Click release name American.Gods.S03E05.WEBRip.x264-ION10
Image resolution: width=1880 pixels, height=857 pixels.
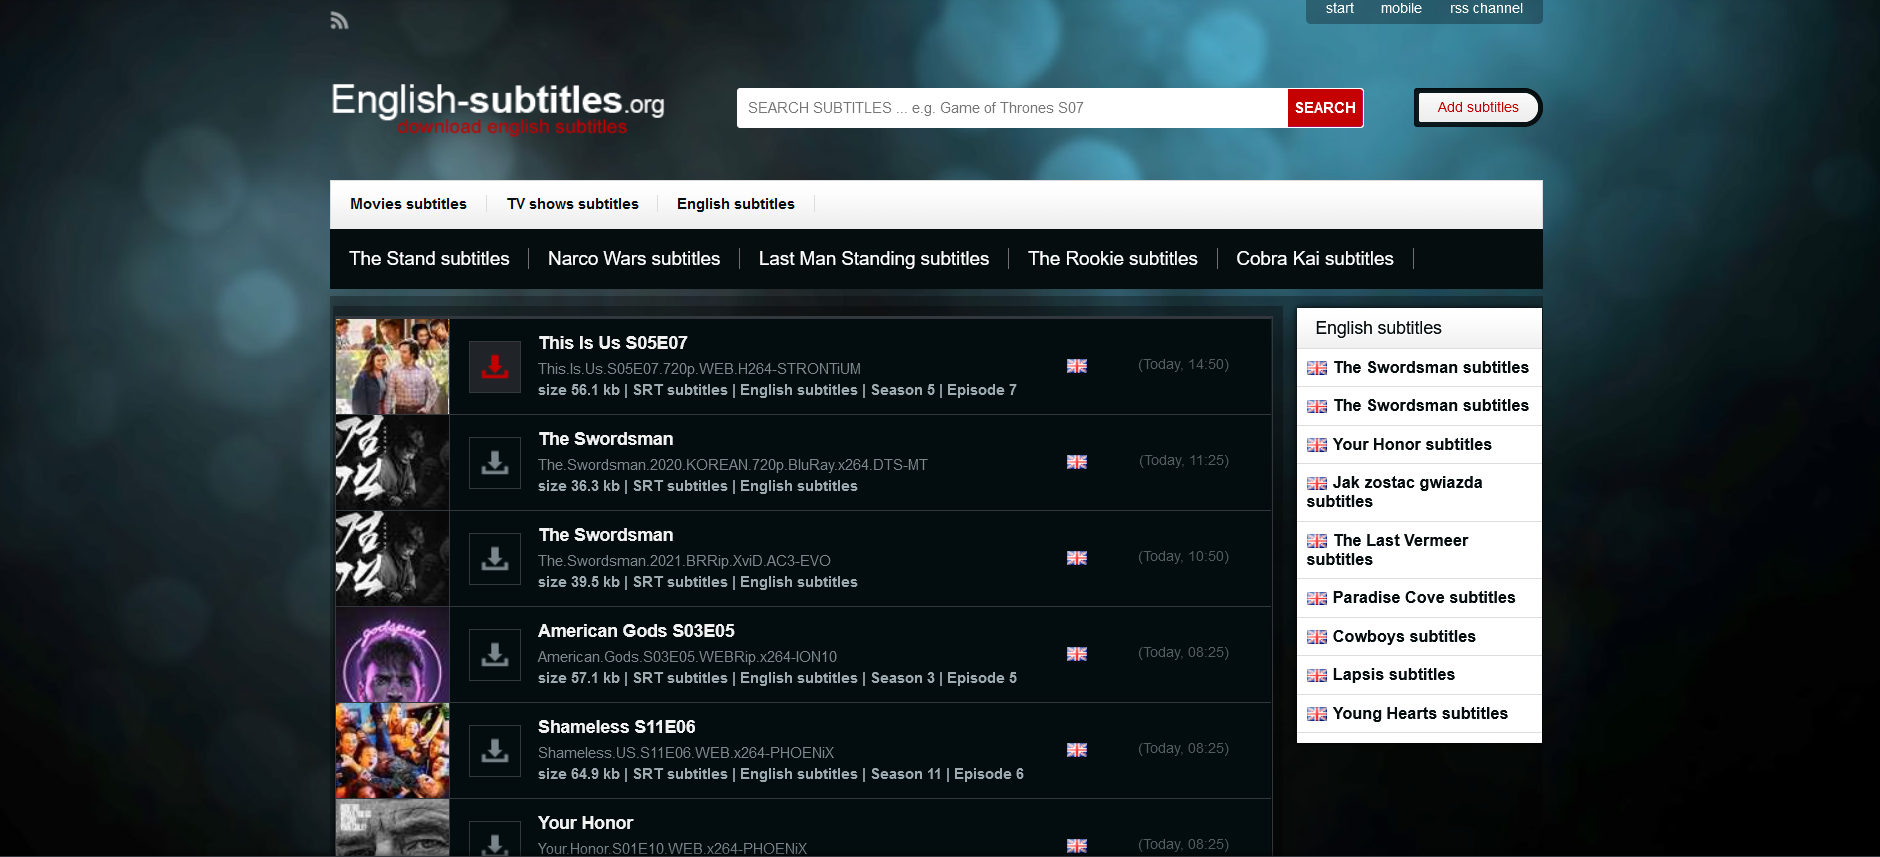coord(687,657)
